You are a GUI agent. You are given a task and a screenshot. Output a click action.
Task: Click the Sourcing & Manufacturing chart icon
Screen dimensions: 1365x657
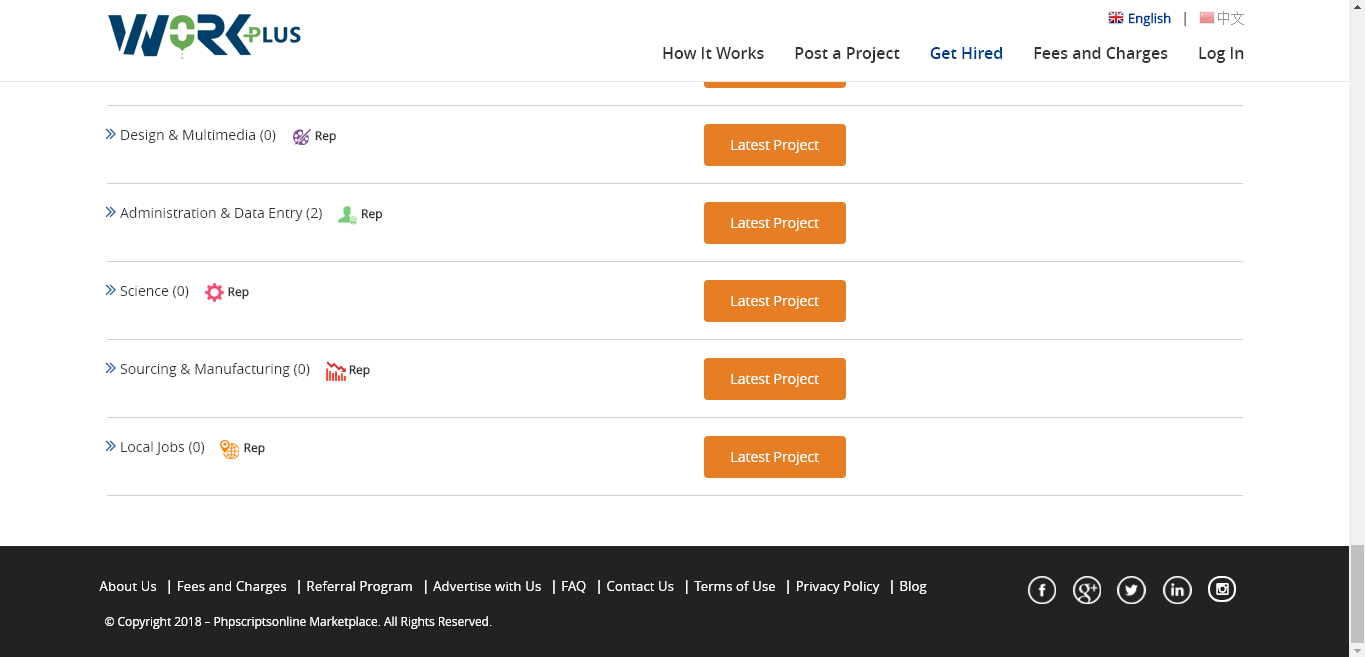(336, 371)
